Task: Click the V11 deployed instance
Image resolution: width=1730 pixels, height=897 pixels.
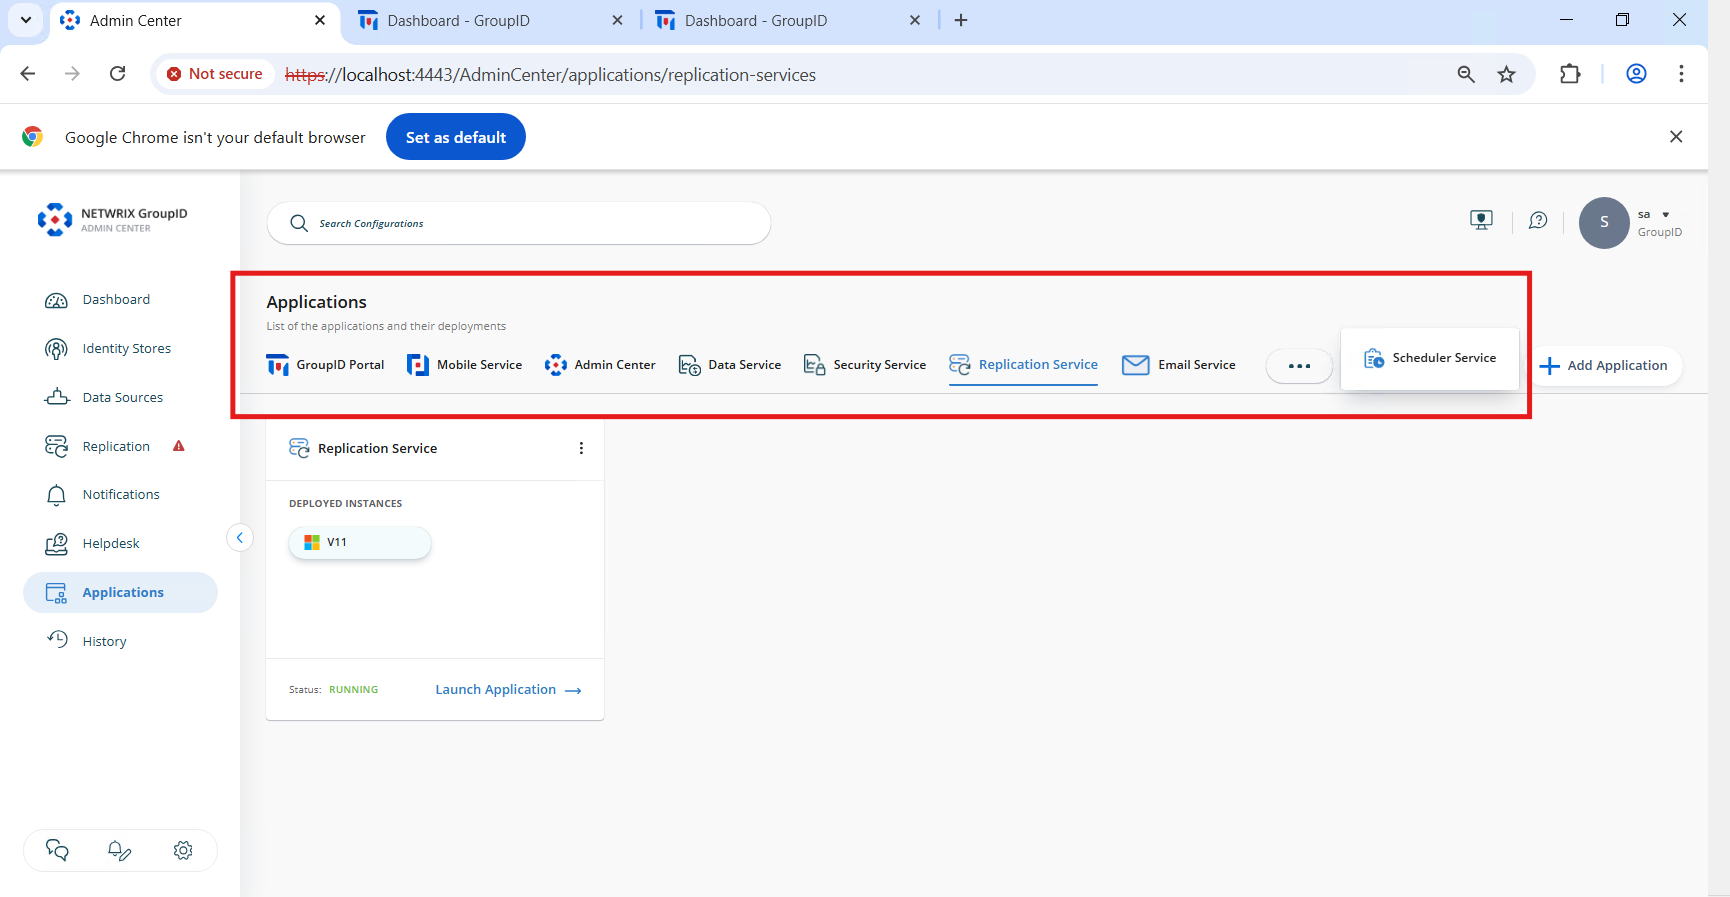Action: [x=360, y=543]
